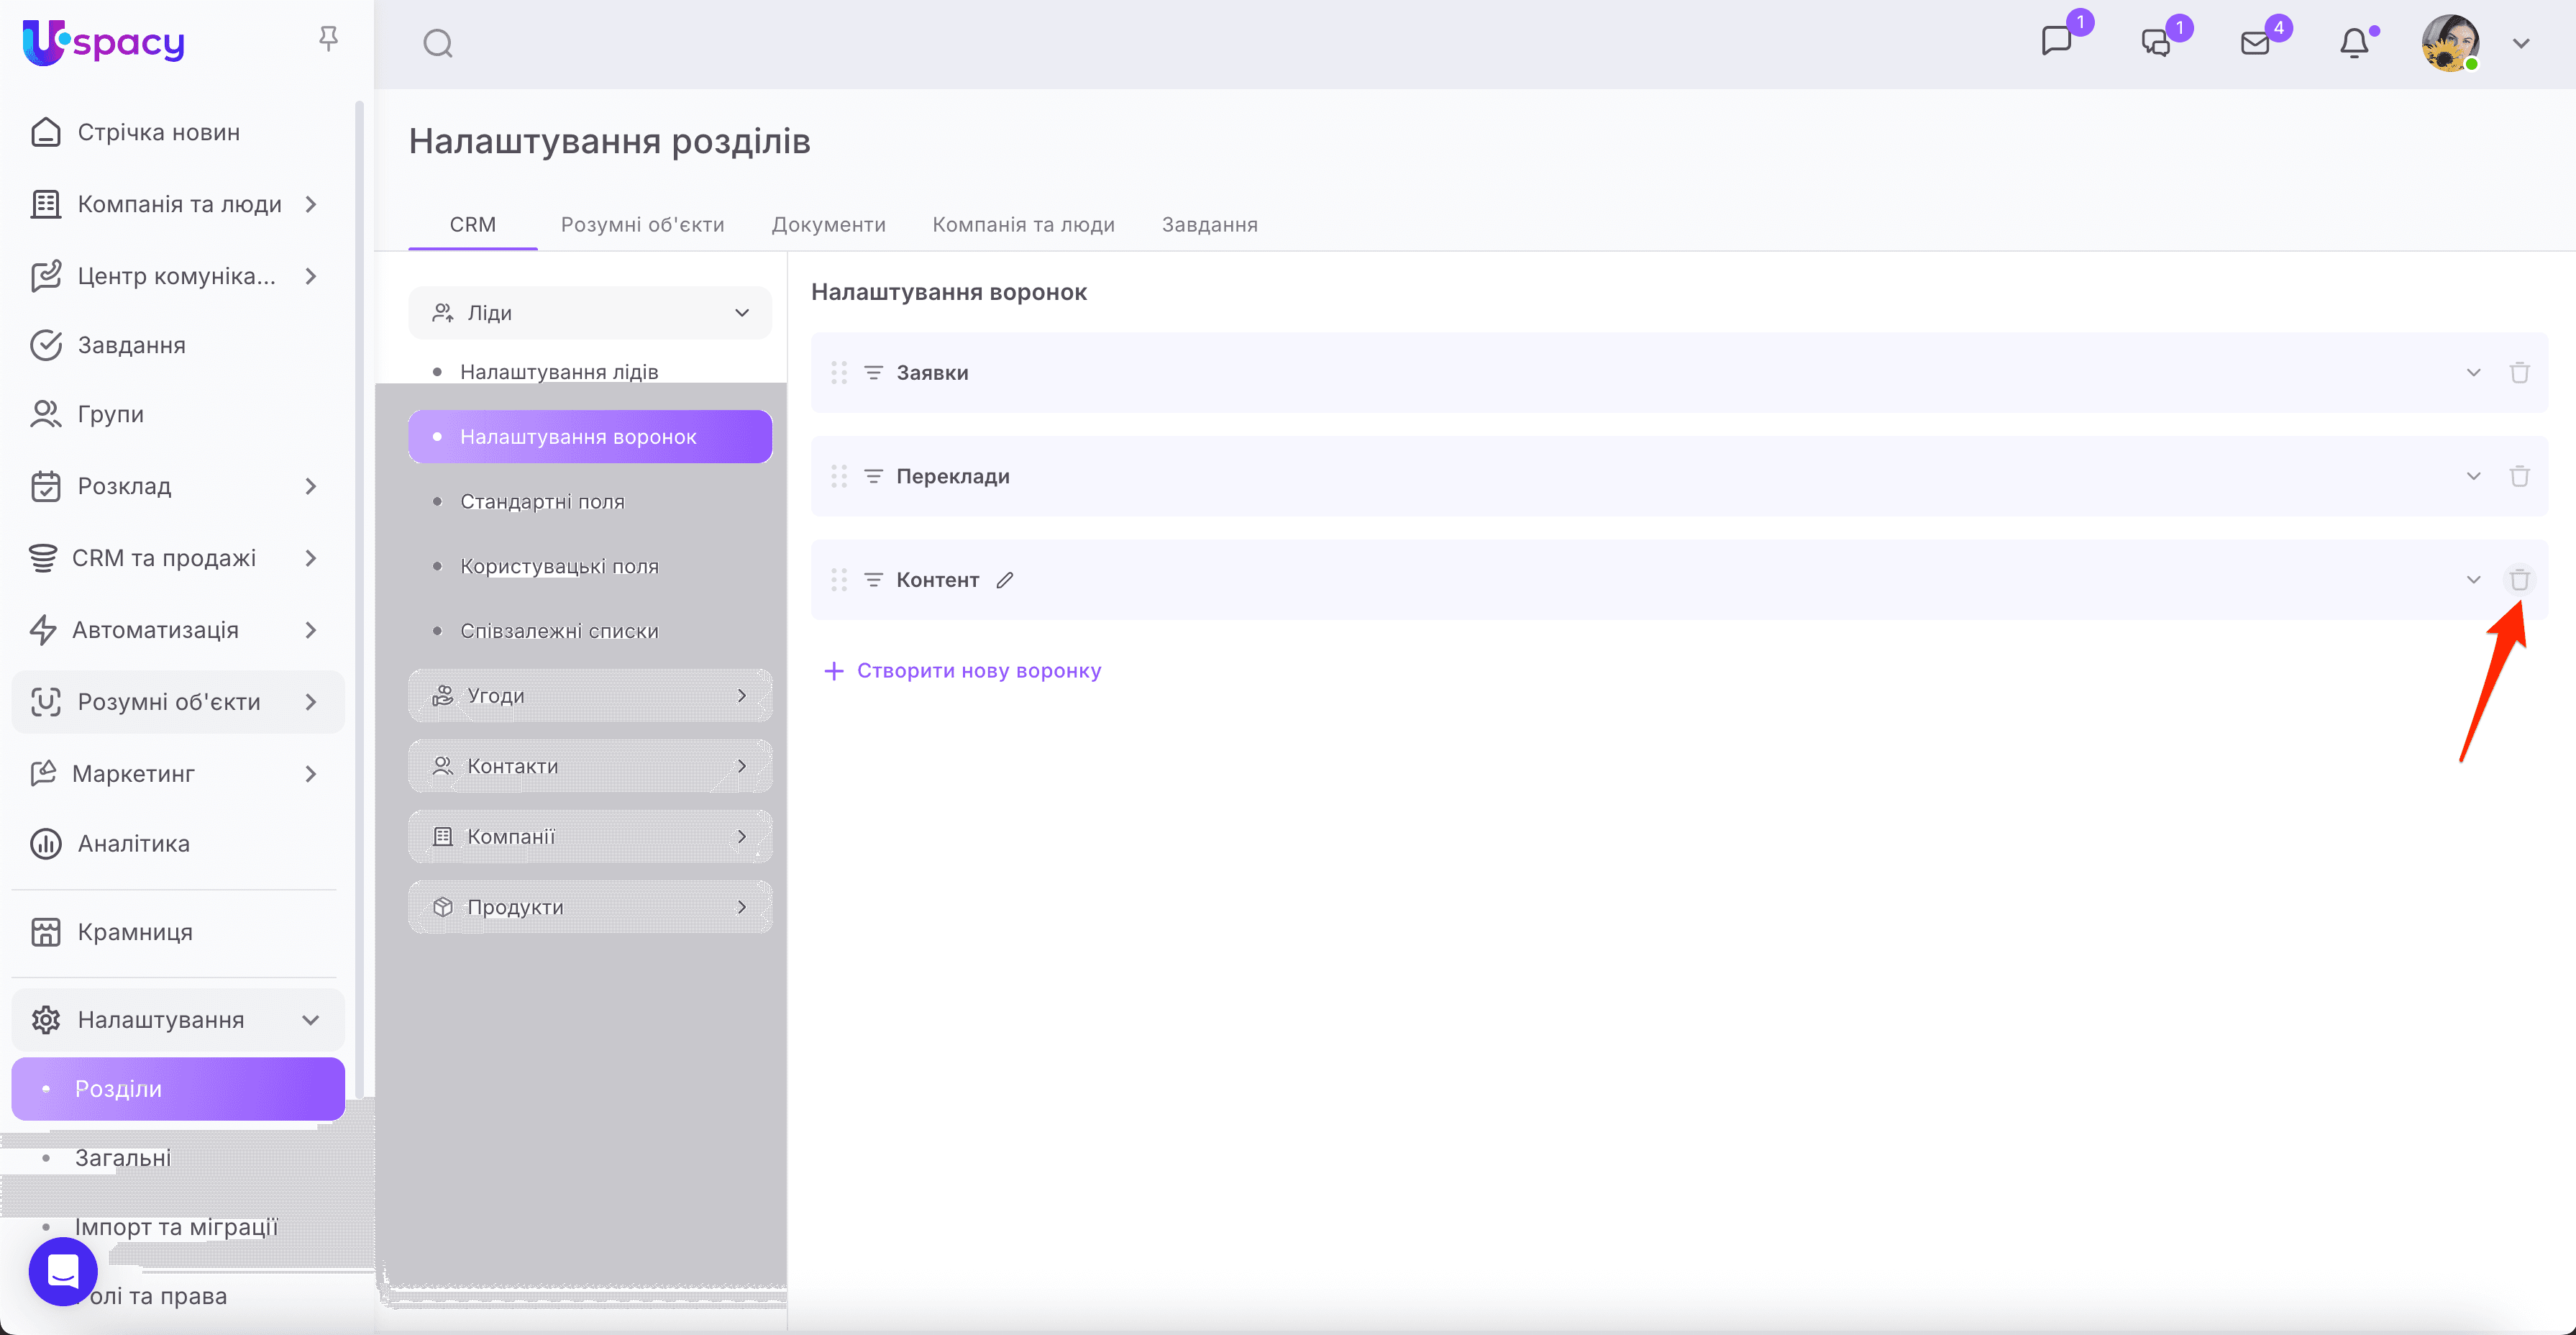The height and width of the screenshot is (1335, 2576).
Task: Expand the Переклади funnel chevron
Action: [2473, 477]
